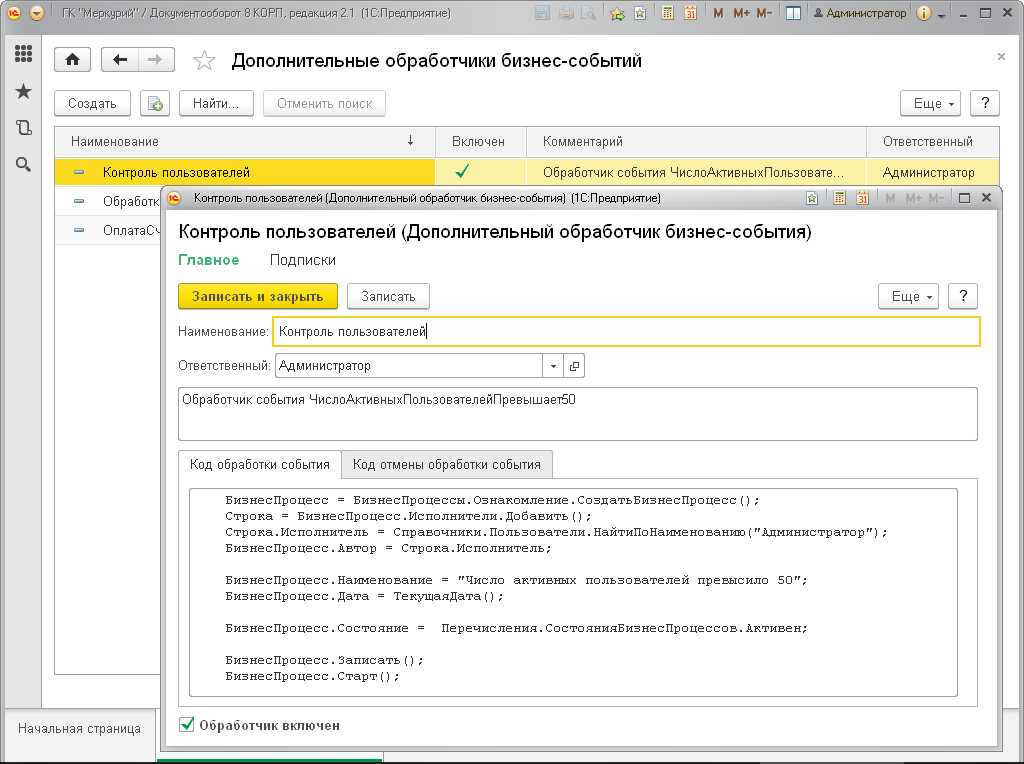Open the Еще menu in the dialog
1024x764 pixels.
click(x=908, y=296)
